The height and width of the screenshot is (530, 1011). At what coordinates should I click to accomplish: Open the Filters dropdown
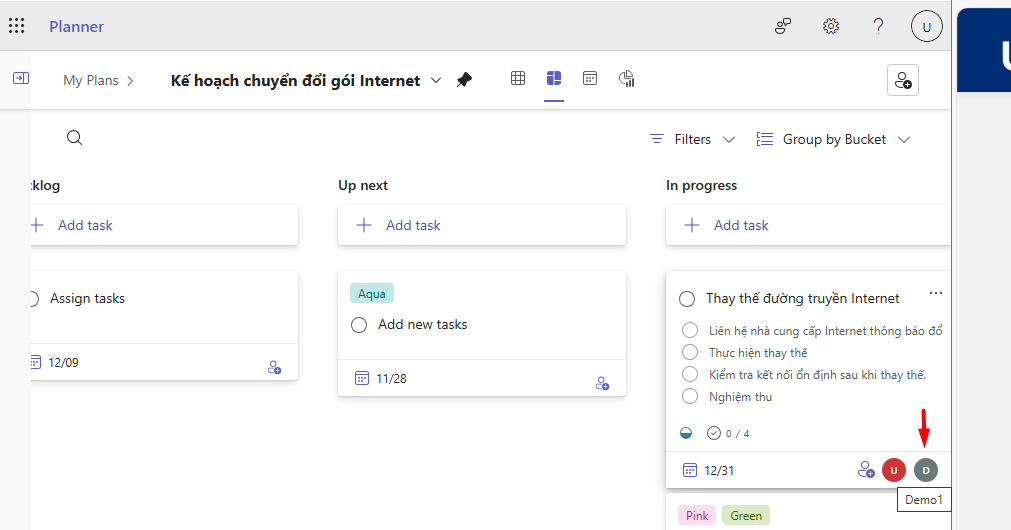pos(692,139)
